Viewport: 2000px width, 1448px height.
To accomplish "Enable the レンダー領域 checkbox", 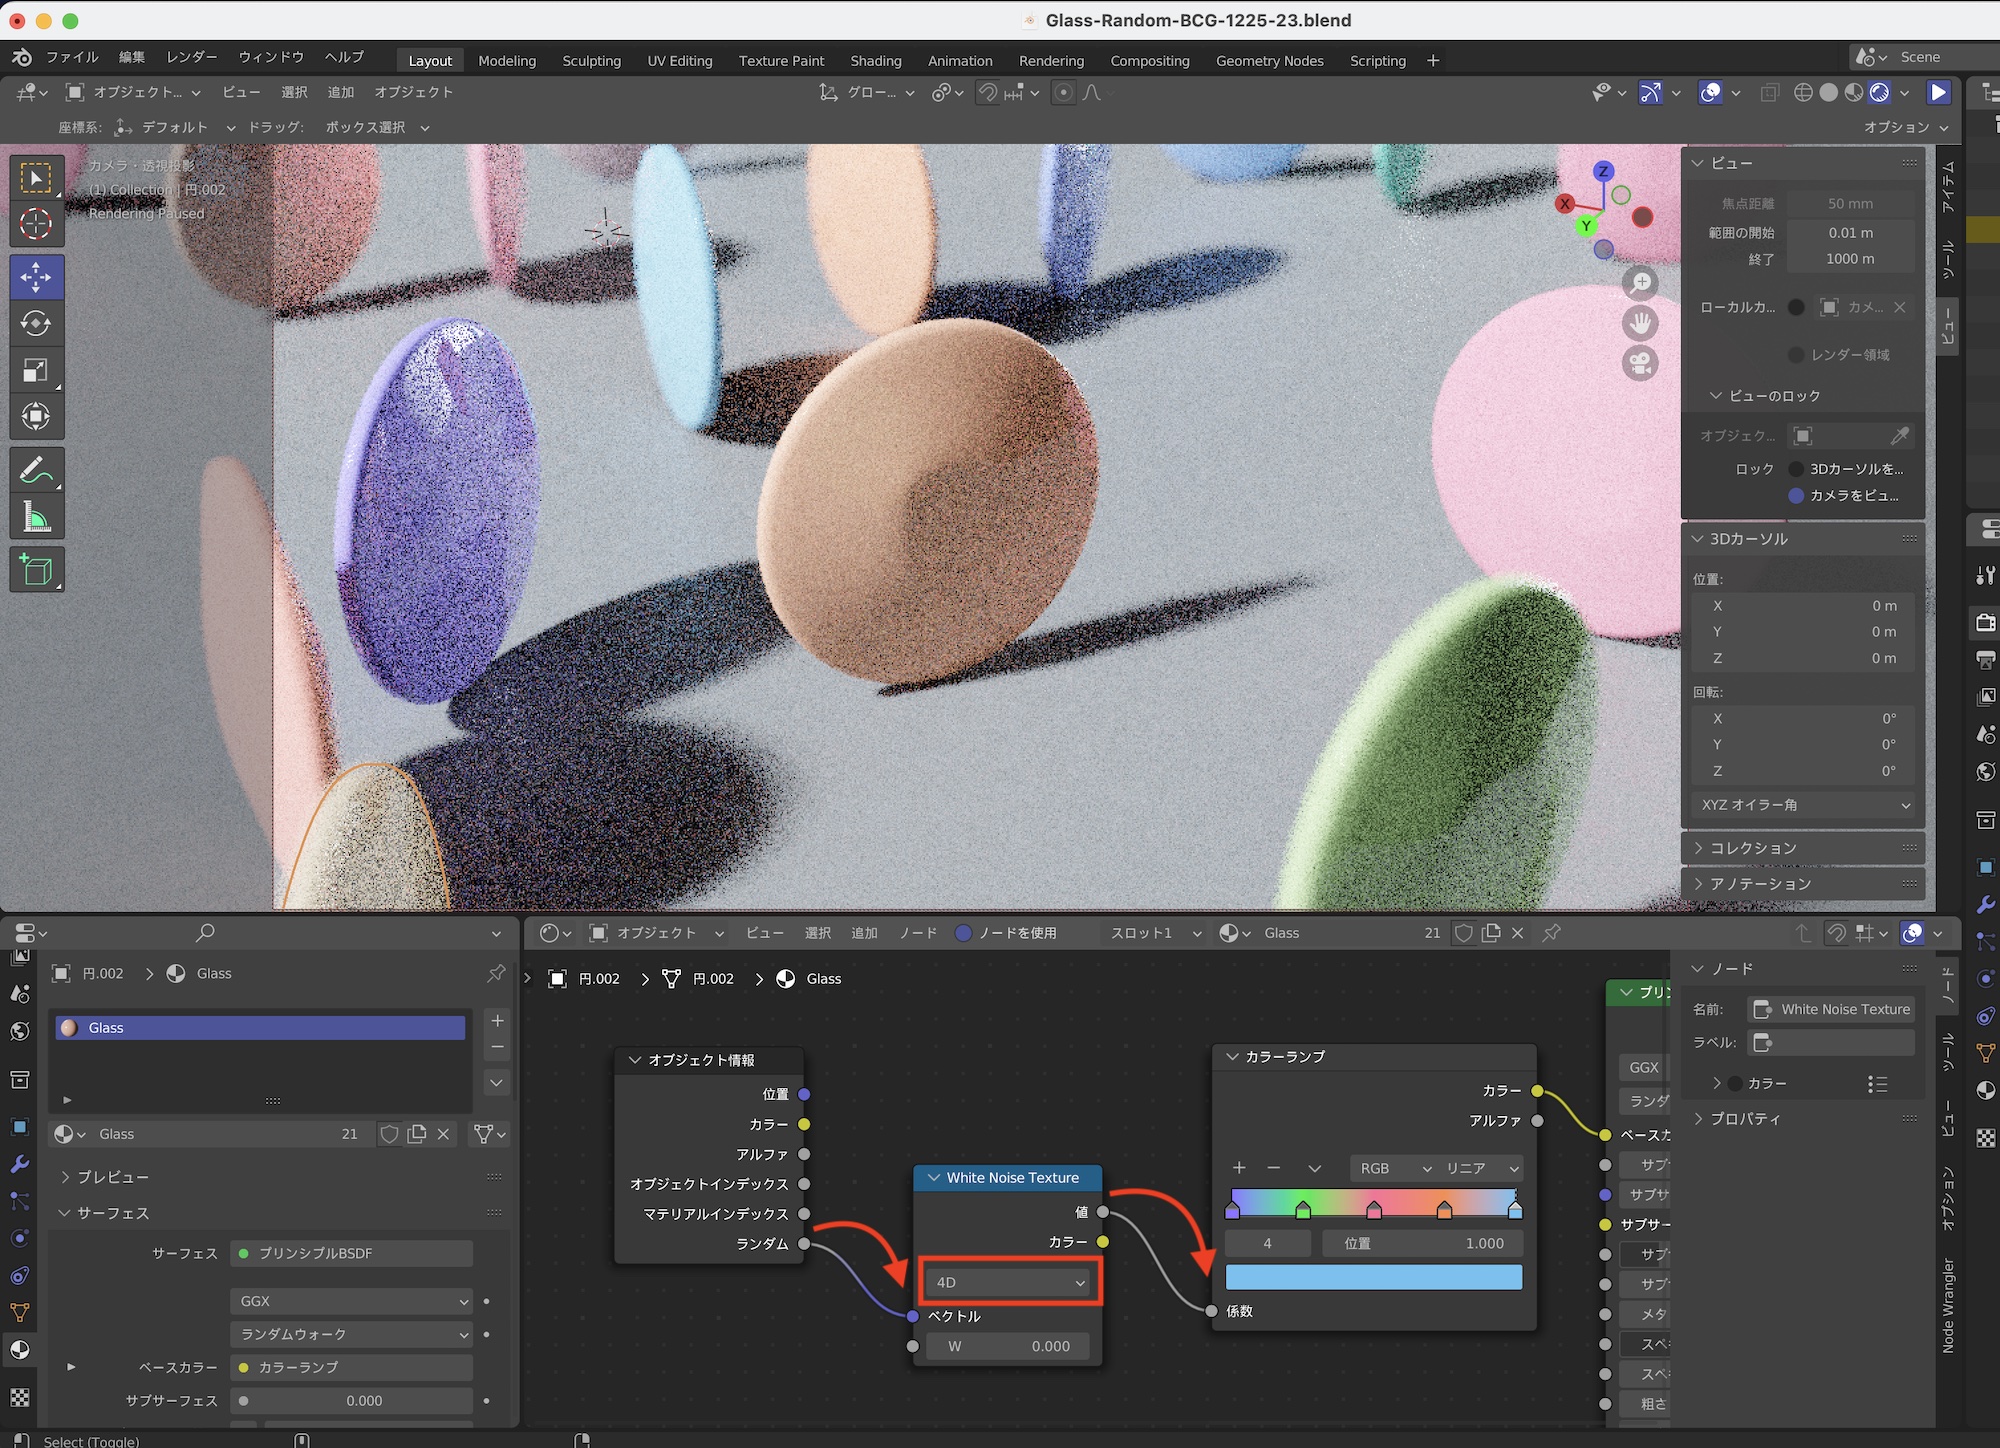I will tap(1796, 355).
